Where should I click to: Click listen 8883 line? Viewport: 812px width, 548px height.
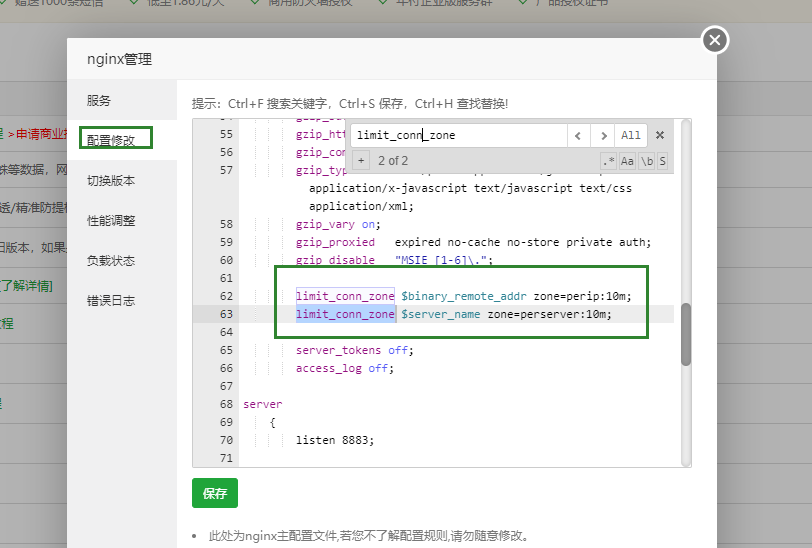coord(335,440)
